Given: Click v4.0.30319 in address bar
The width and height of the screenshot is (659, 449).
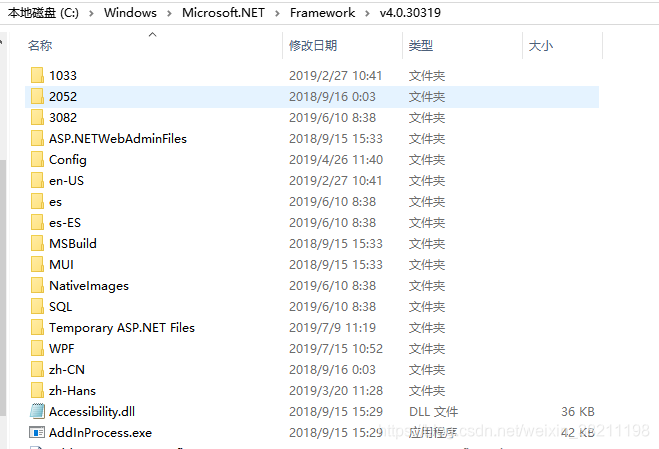Looking at the screenshot, I should (x=410, y=13).
